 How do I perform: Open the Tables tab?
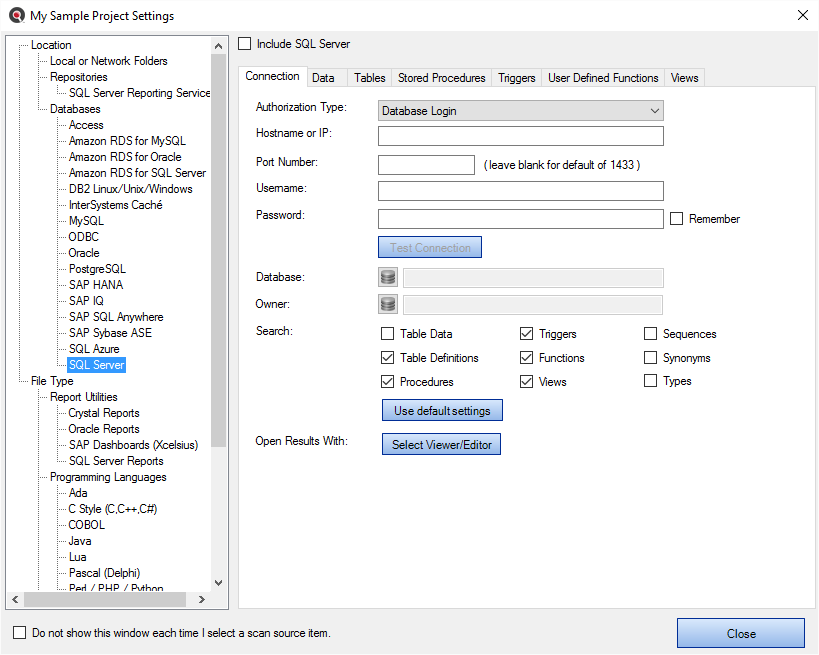point(370,78)
